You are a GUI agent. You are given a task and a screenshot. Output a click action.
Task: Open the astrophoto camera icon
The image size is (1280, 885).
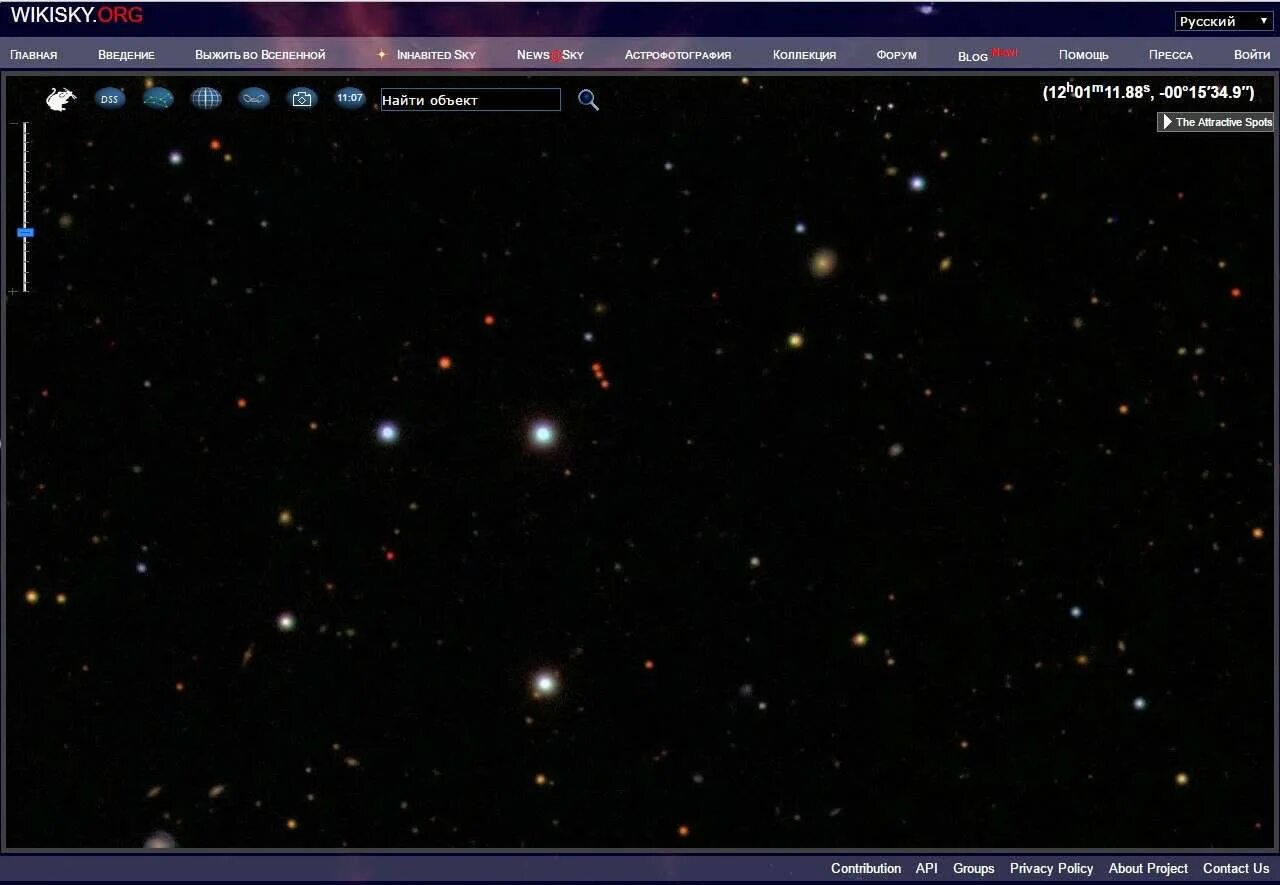[302, 98]
